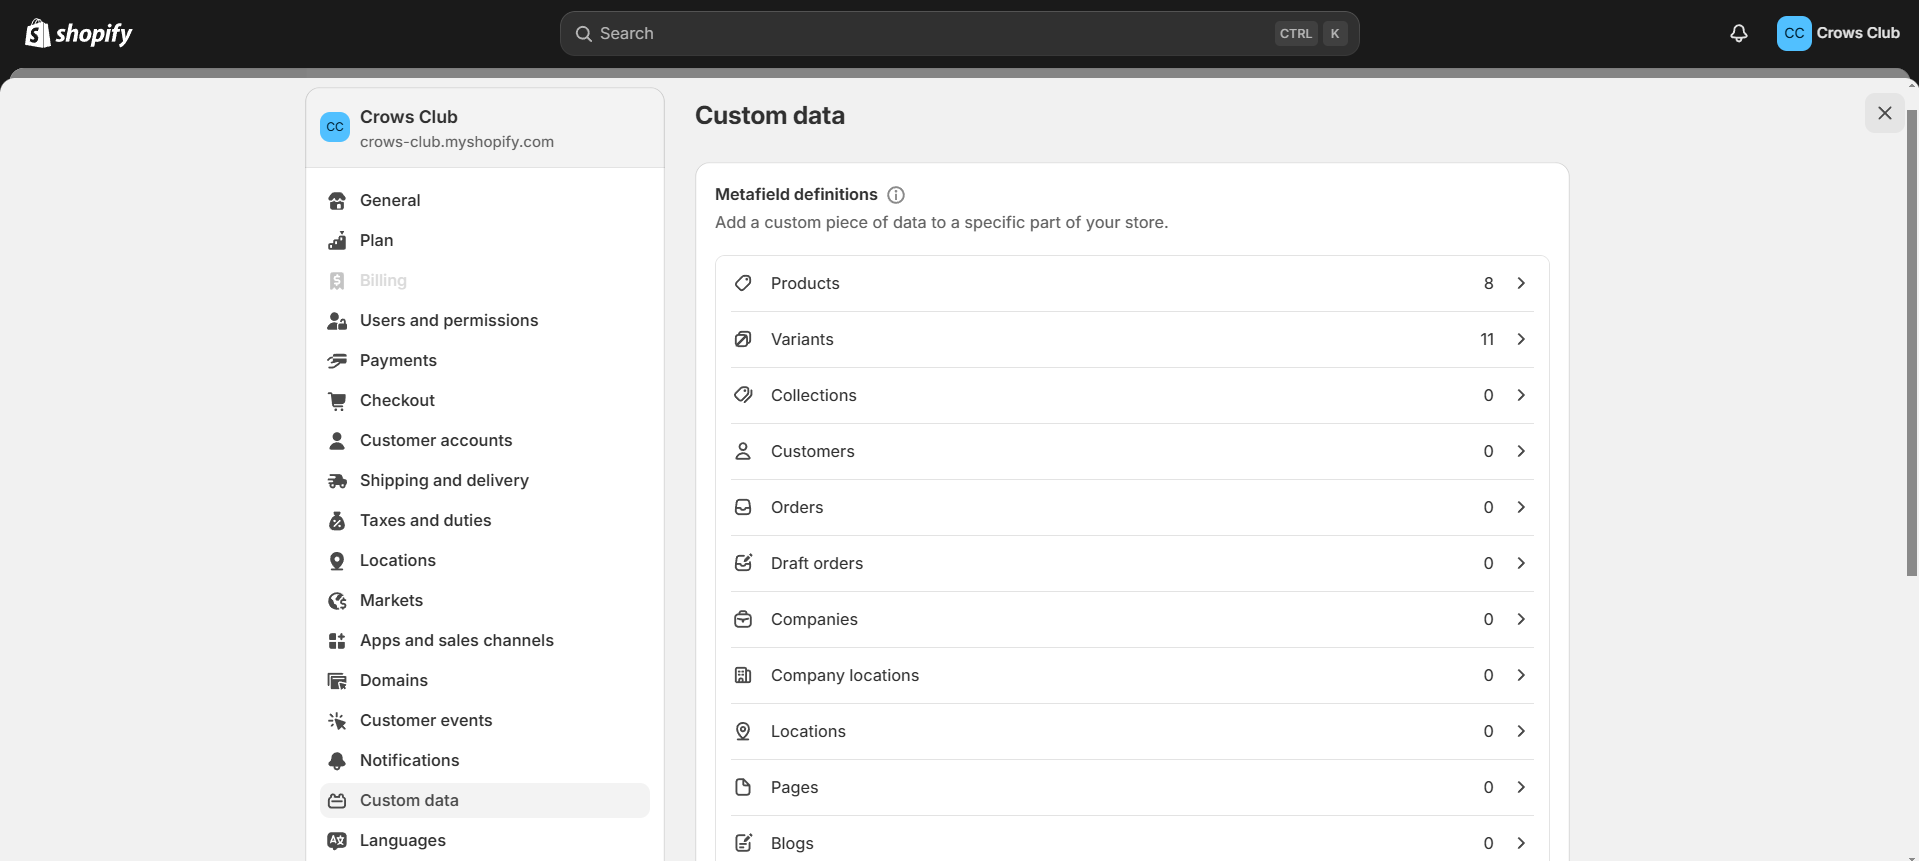Image resolution: width=1919 pixels, height=861 pixels.
Task: Expand the Customers metafield chevron
Action: (1521, 451)
